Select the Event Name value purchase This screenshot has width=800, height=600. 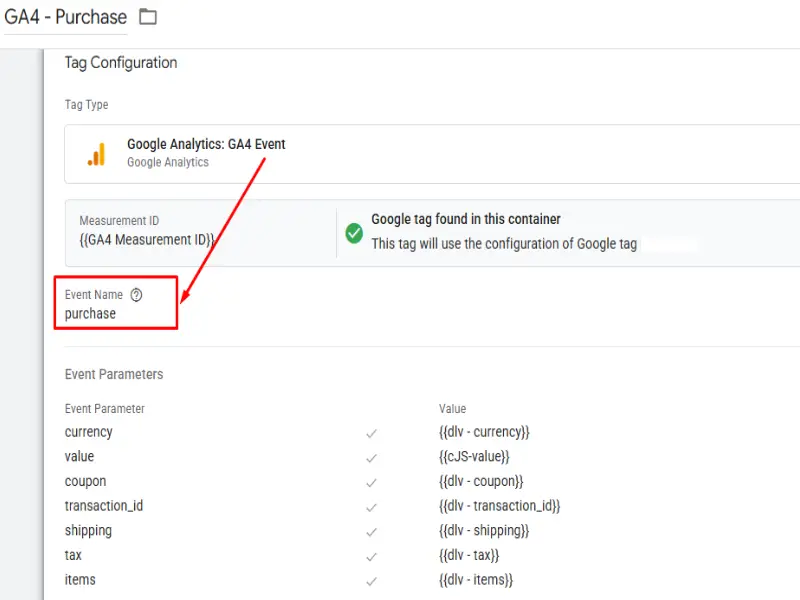click(90, 314)
